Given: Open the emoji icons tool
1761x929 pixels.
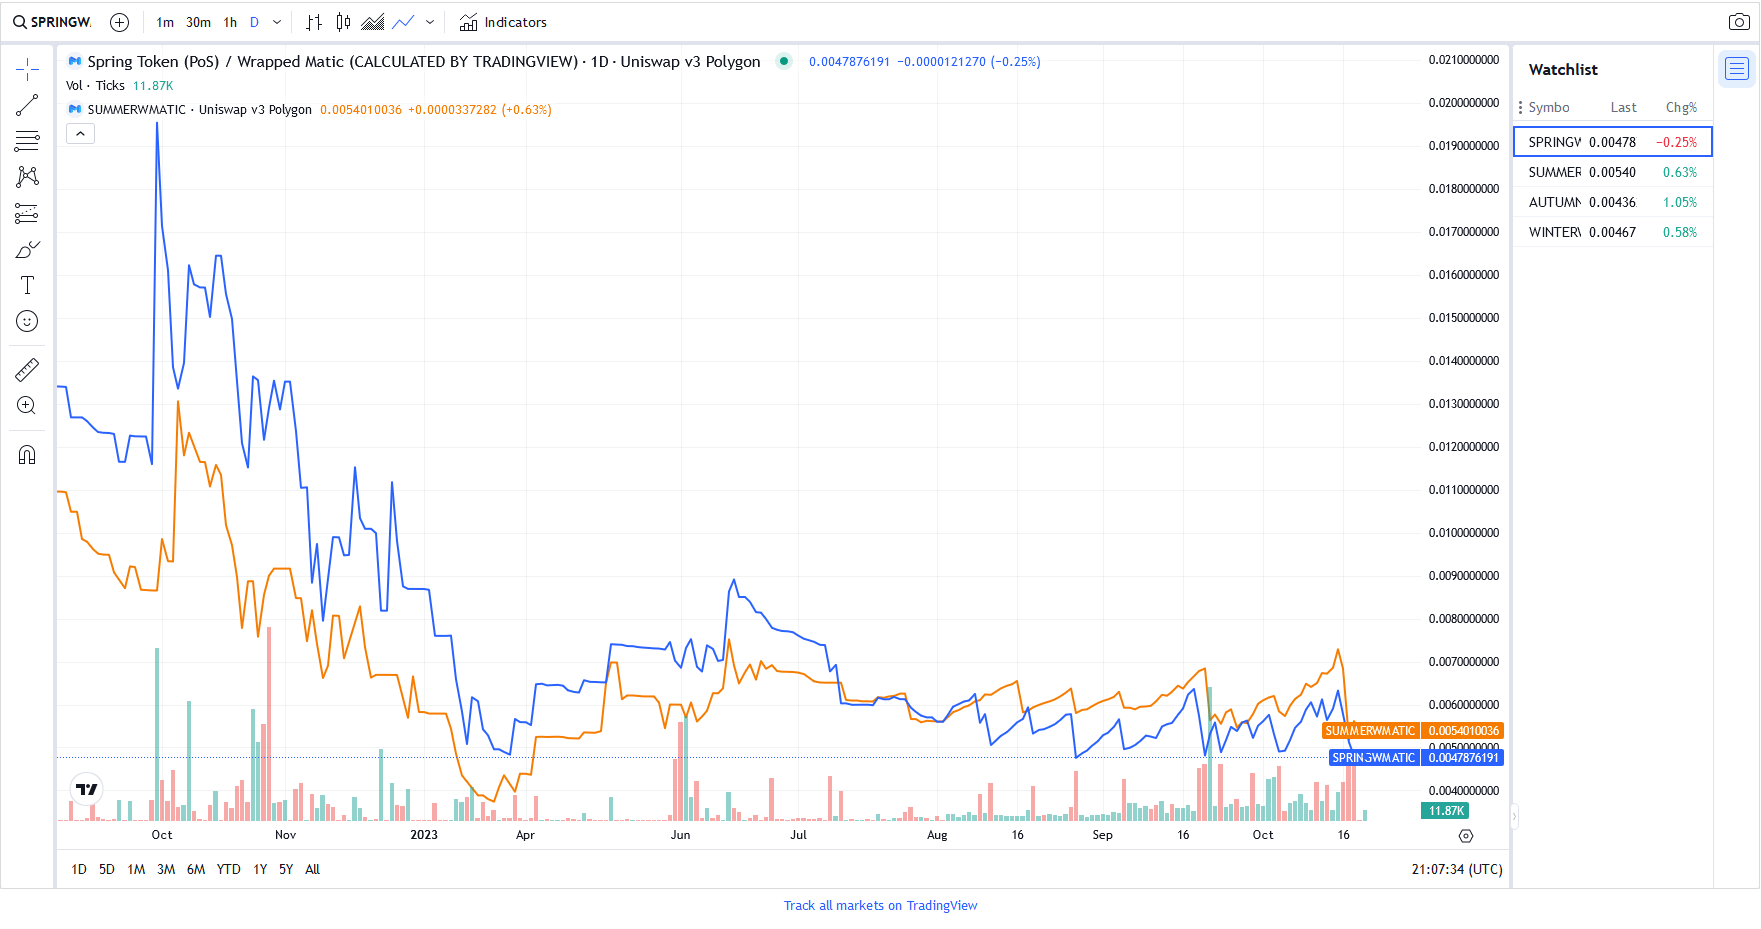Looking at the screenshot, I should 27,321.
